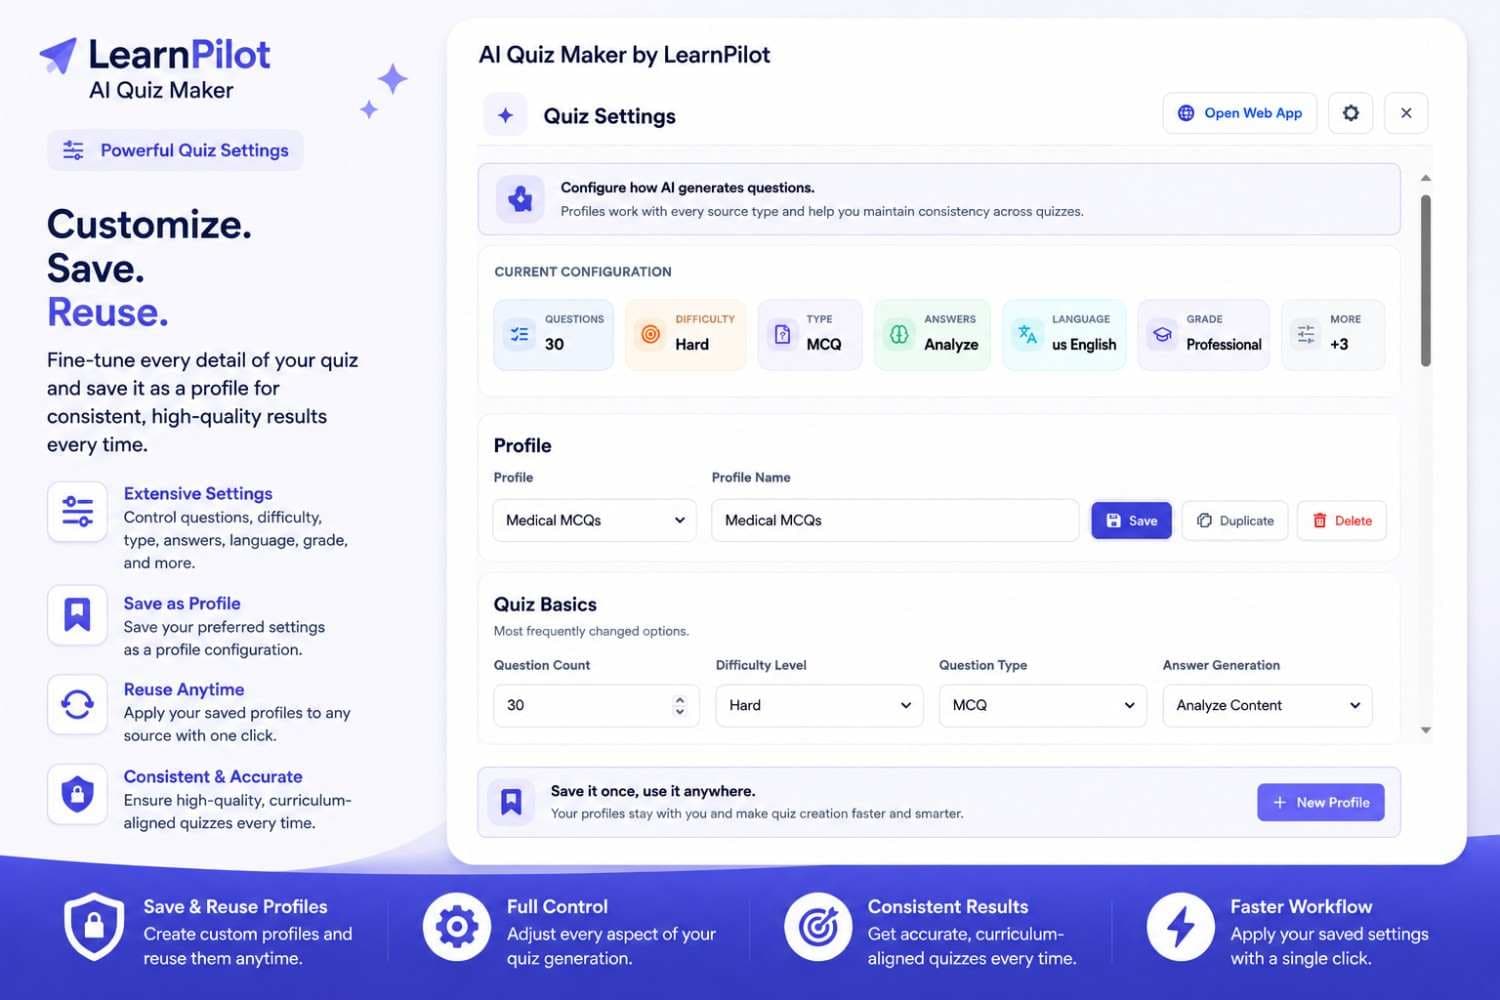Create a New Profile
Image resolution: width=1500 pixels, height=1000 pixels.
pos(1320,802)
